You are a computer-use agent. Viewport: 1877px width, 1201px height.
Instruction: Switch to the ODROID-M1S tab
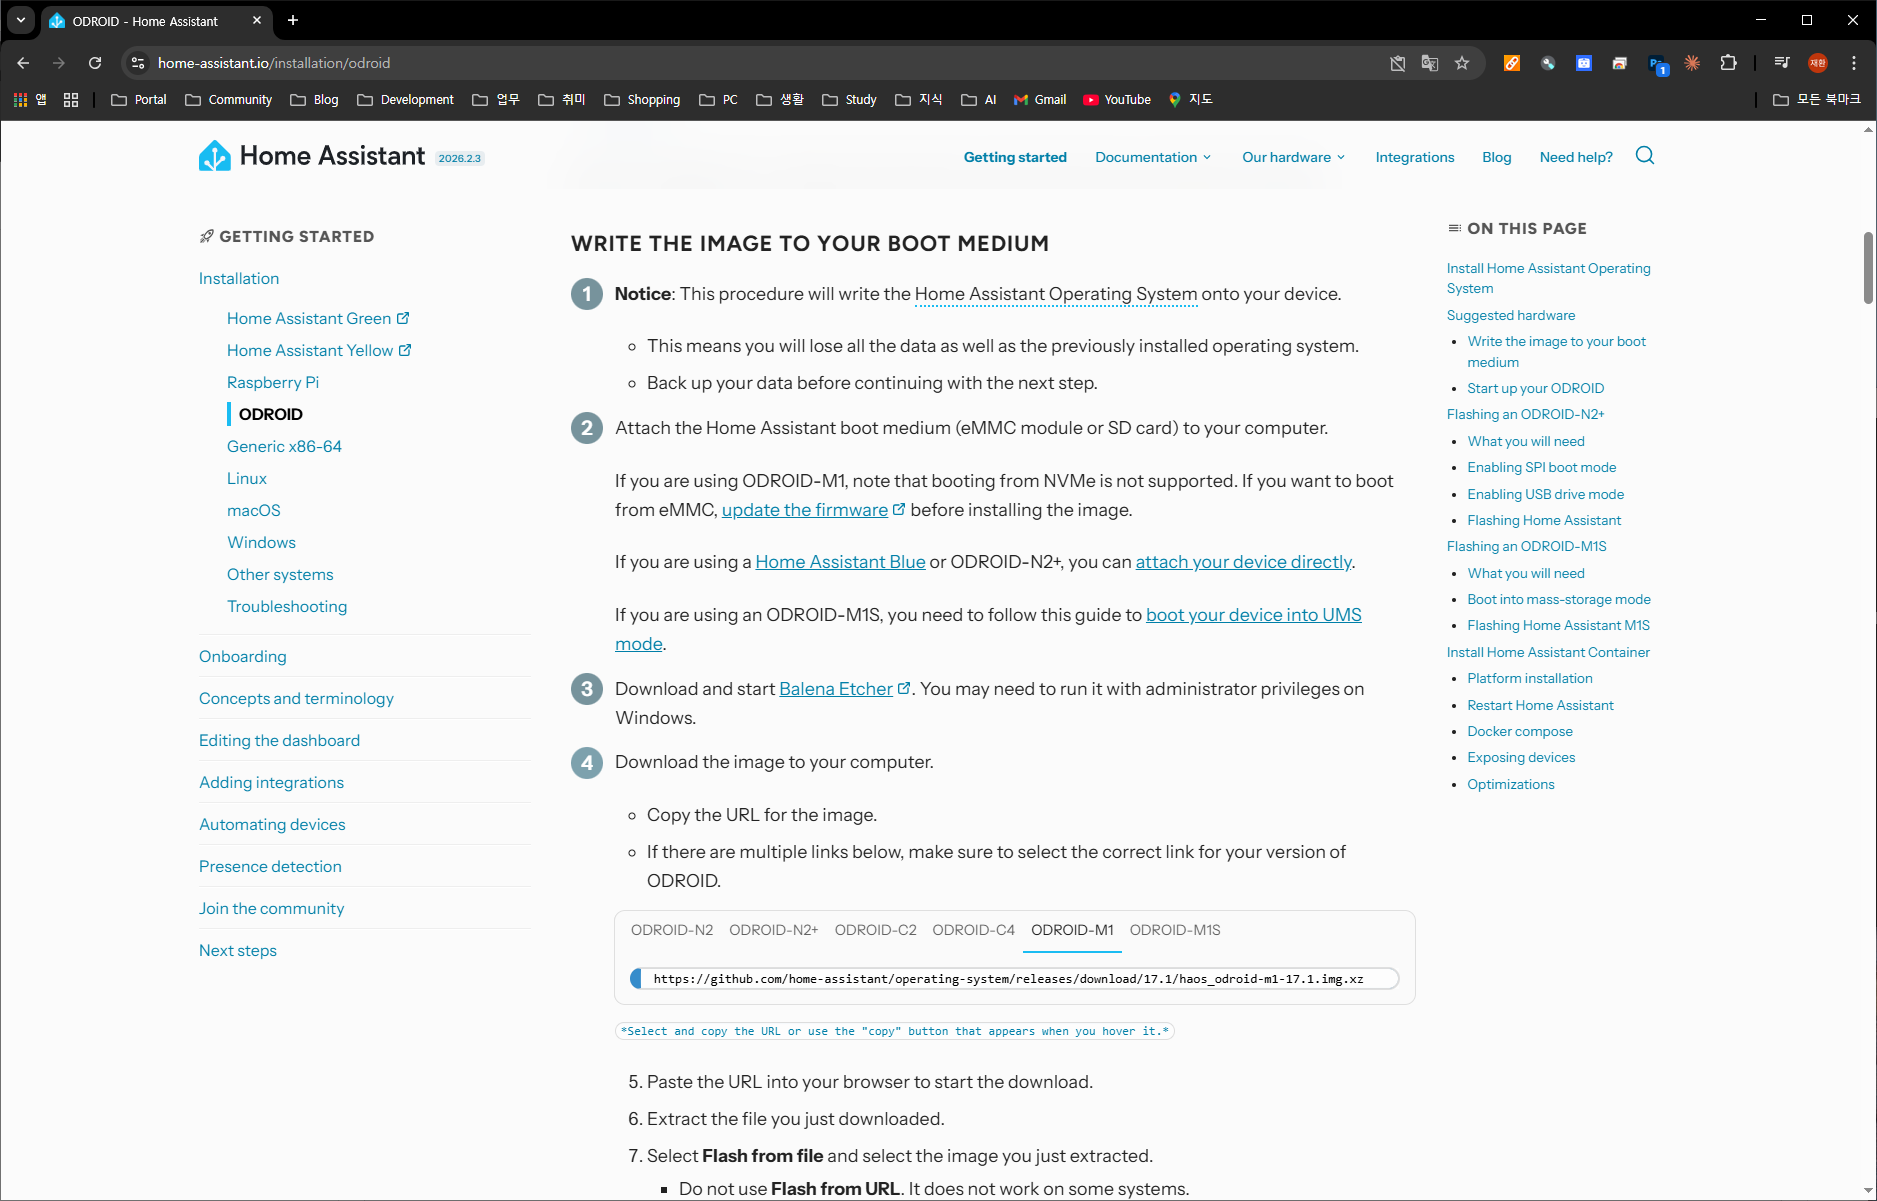coord(1175,930)
